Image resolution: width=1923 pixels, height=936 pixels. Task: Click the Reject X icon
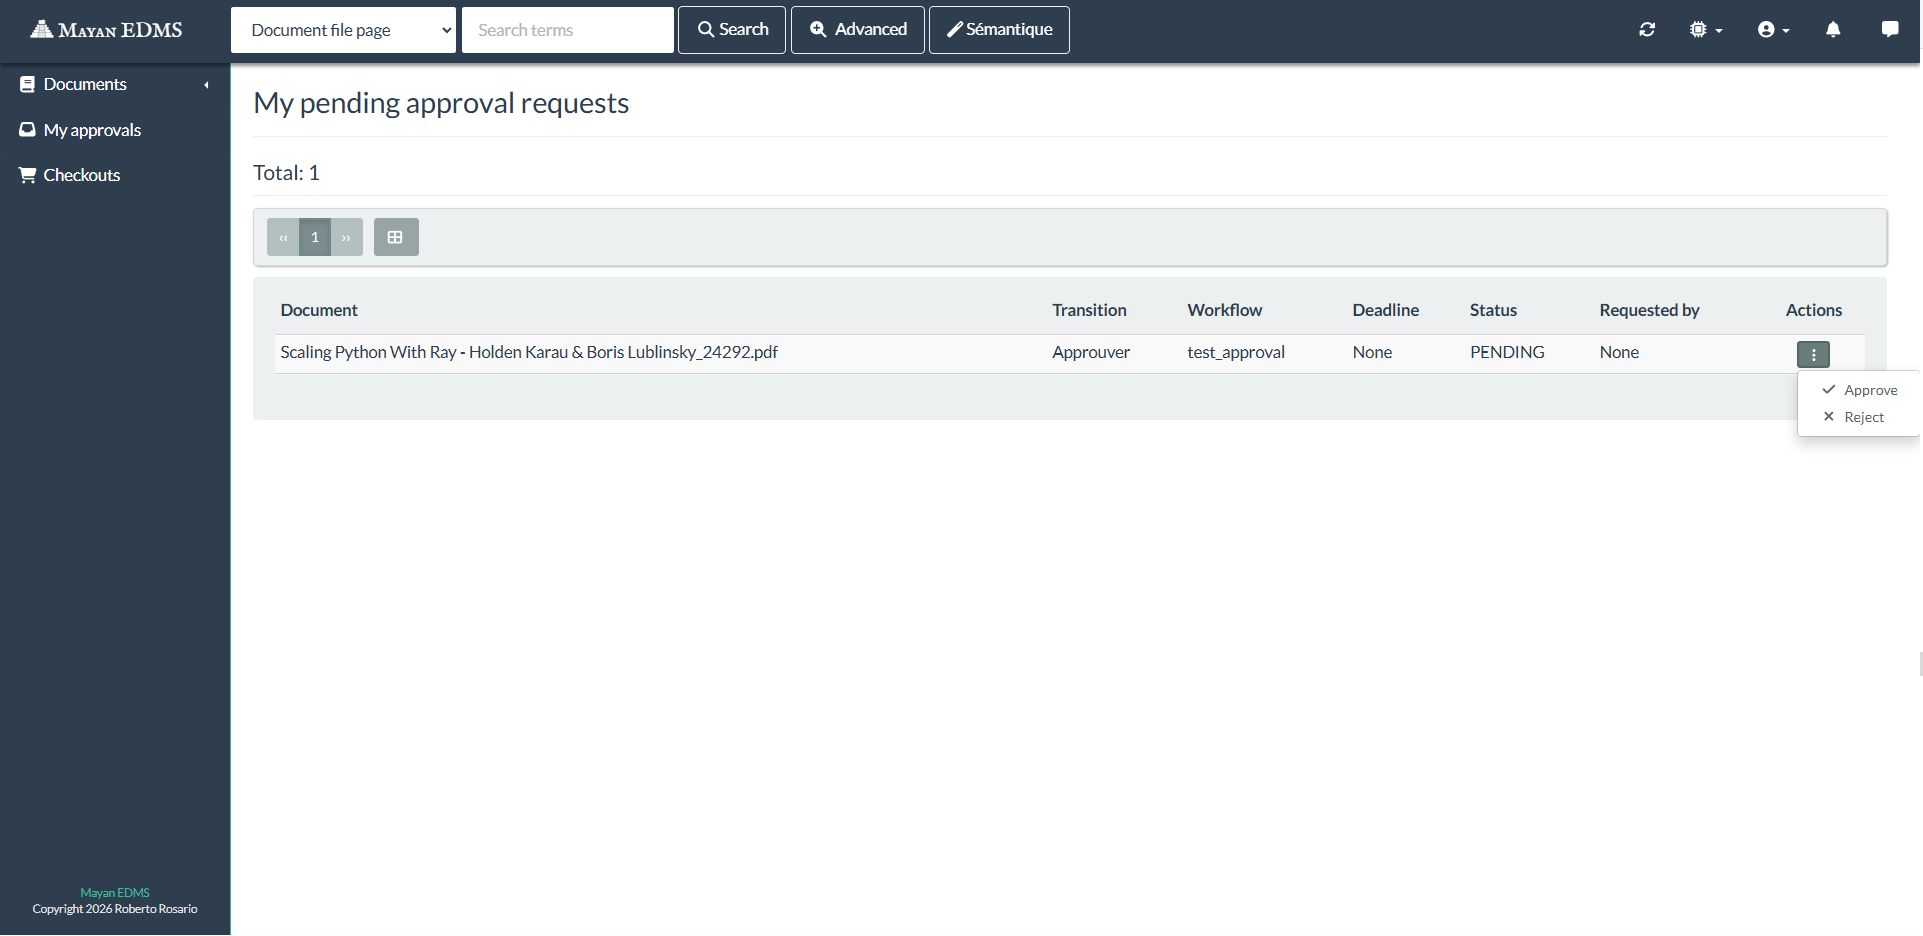click(x=1828, y=416)
